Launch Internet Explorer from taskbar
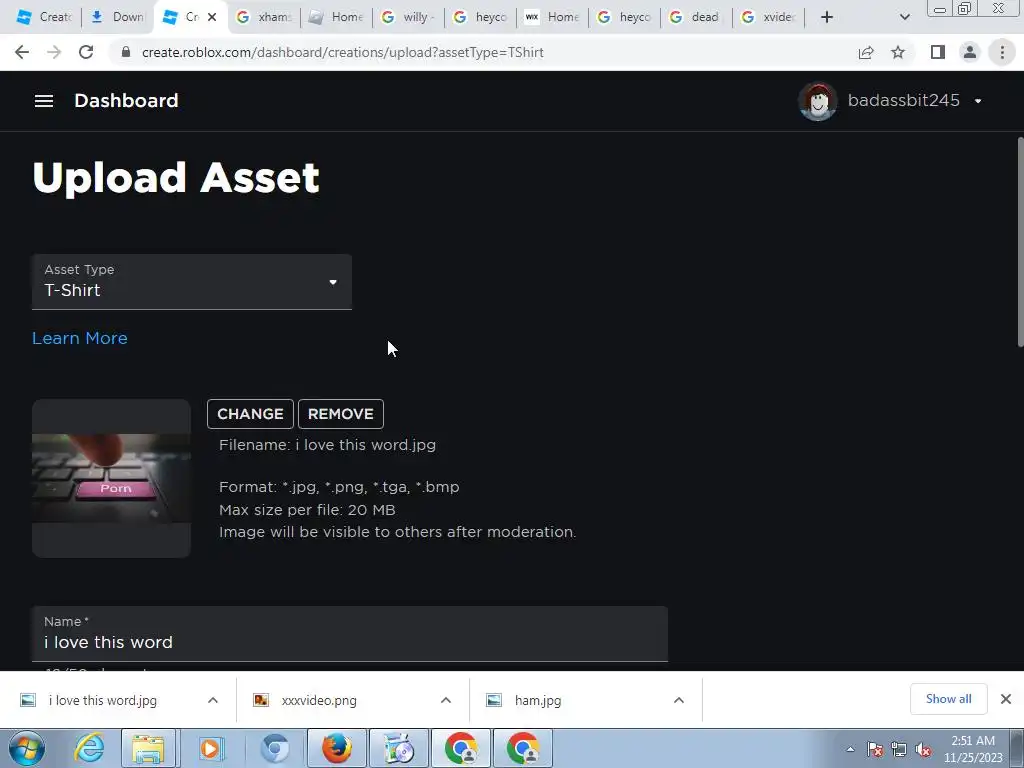 click(89, 748)
